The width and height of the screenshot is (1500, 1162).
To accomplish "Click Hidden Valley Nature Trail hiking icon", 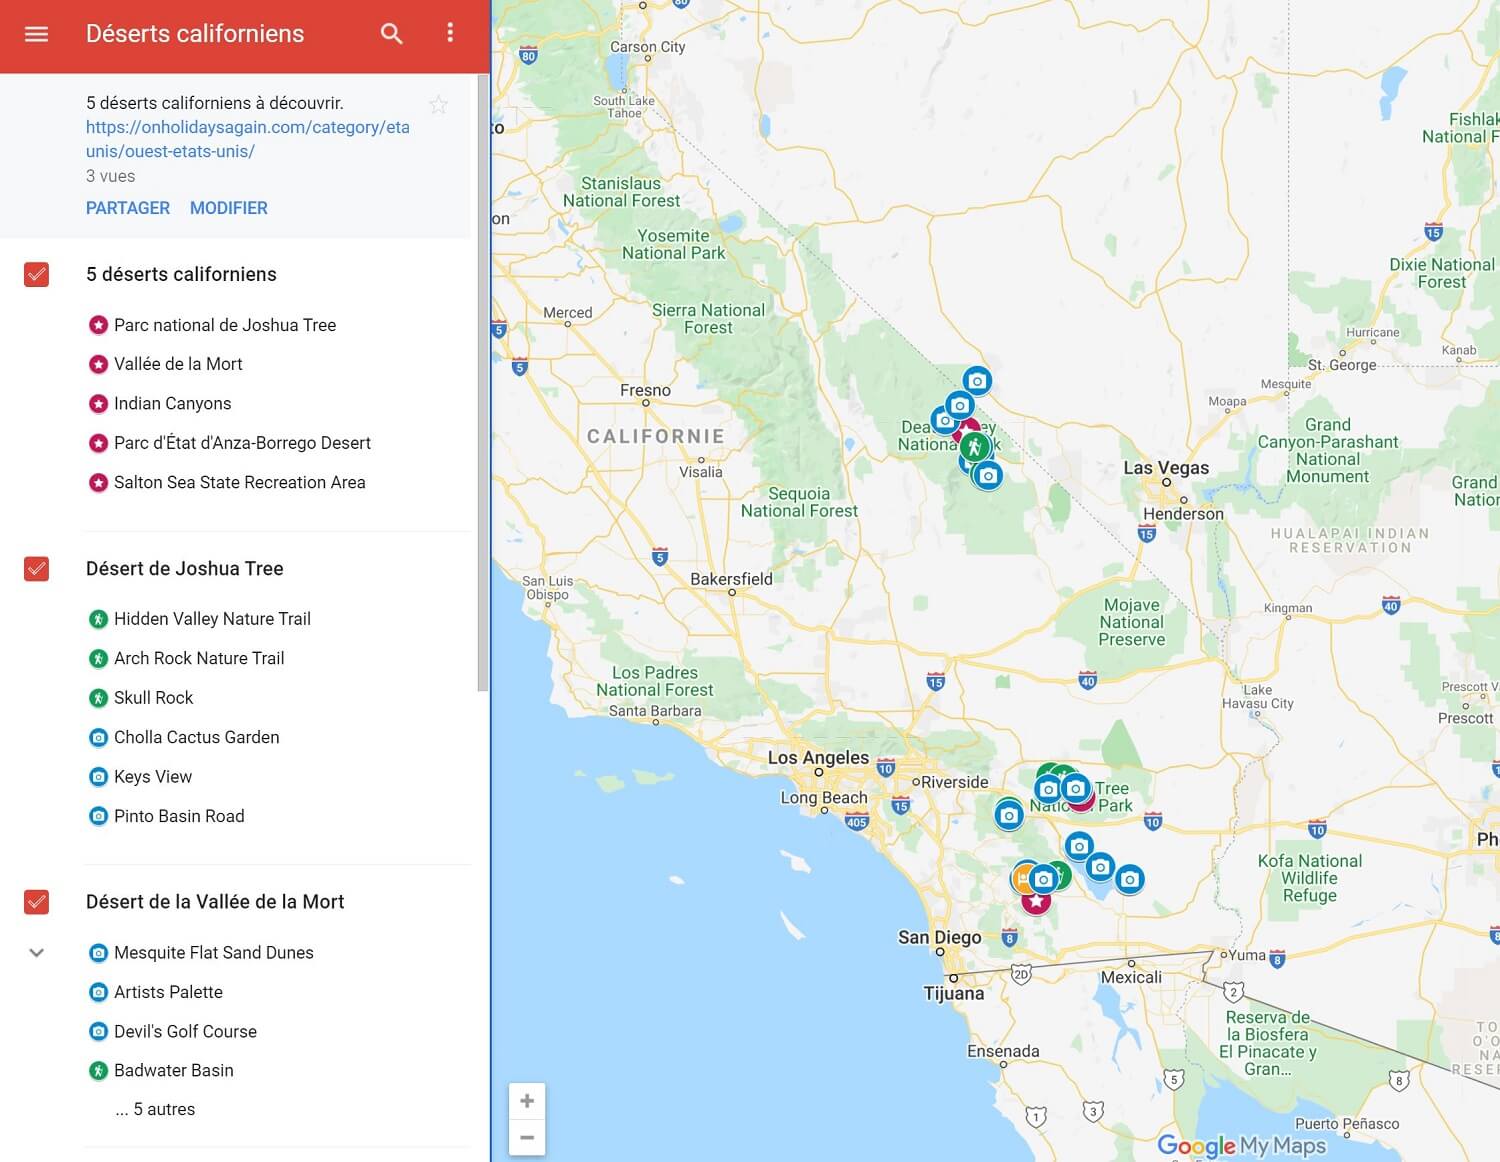I will coord(98,619).
